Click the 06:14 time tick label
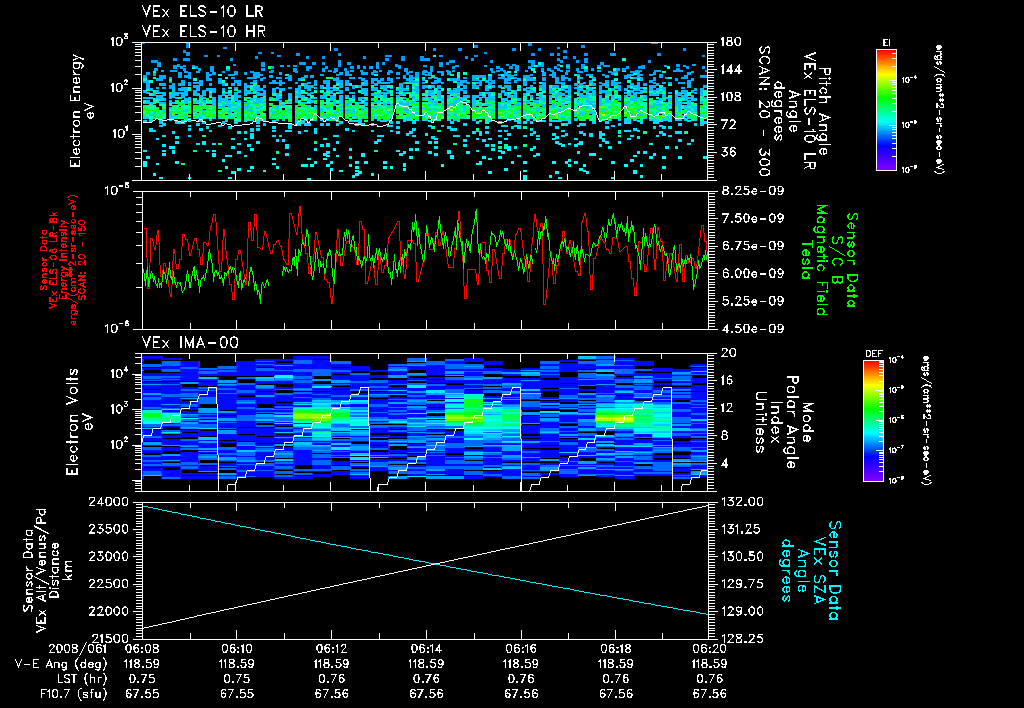1024x708 pixels. click(x=426, y=649)
